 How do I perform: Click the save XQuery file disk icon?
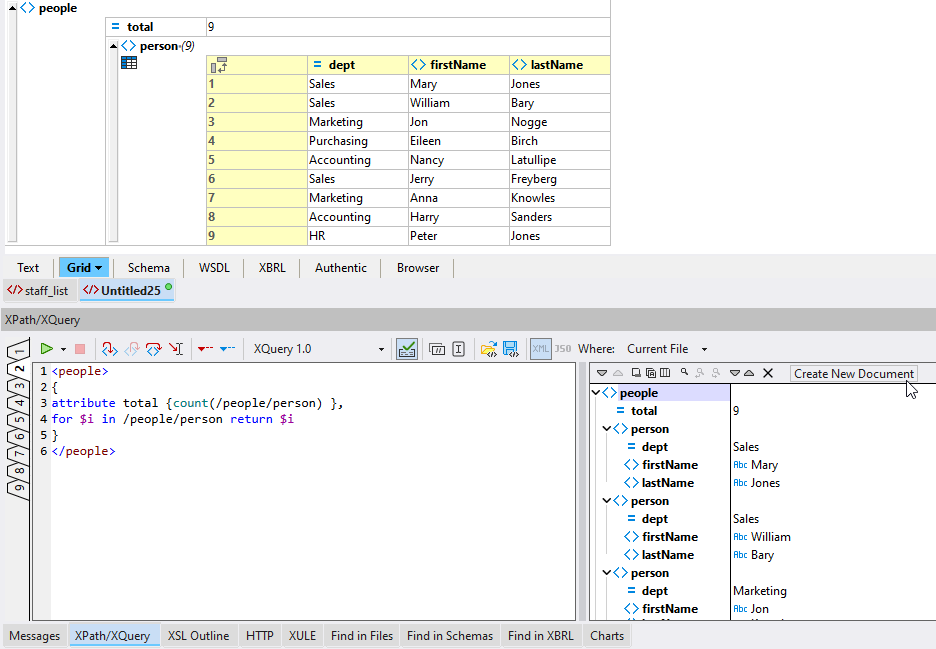coord(510,349)
